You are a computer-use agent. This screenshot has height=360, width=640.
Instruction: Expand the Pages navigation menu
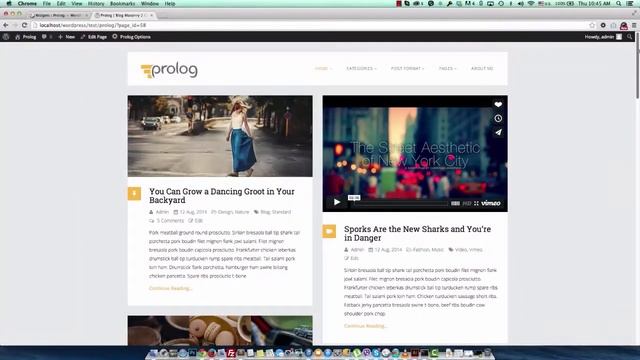[447, 69]
